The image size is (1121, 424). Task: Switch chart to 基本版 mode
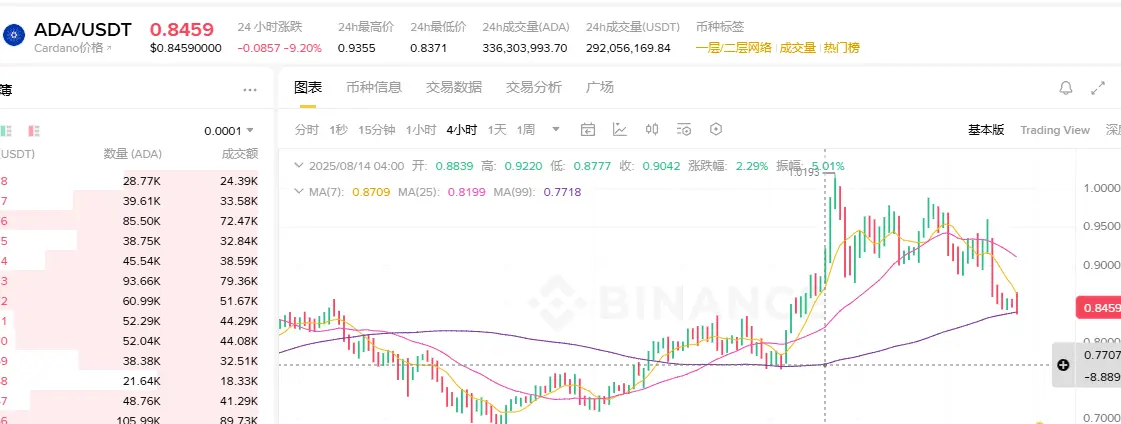click(986, 129)
